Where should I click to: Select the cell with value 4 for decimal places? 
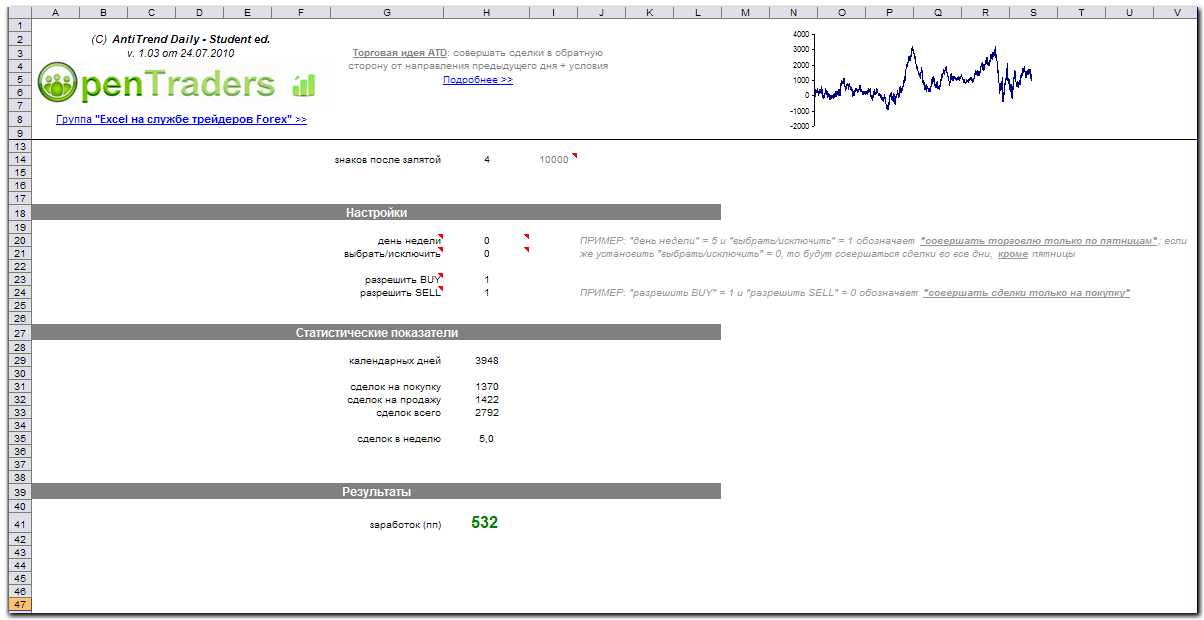(487, 160)
